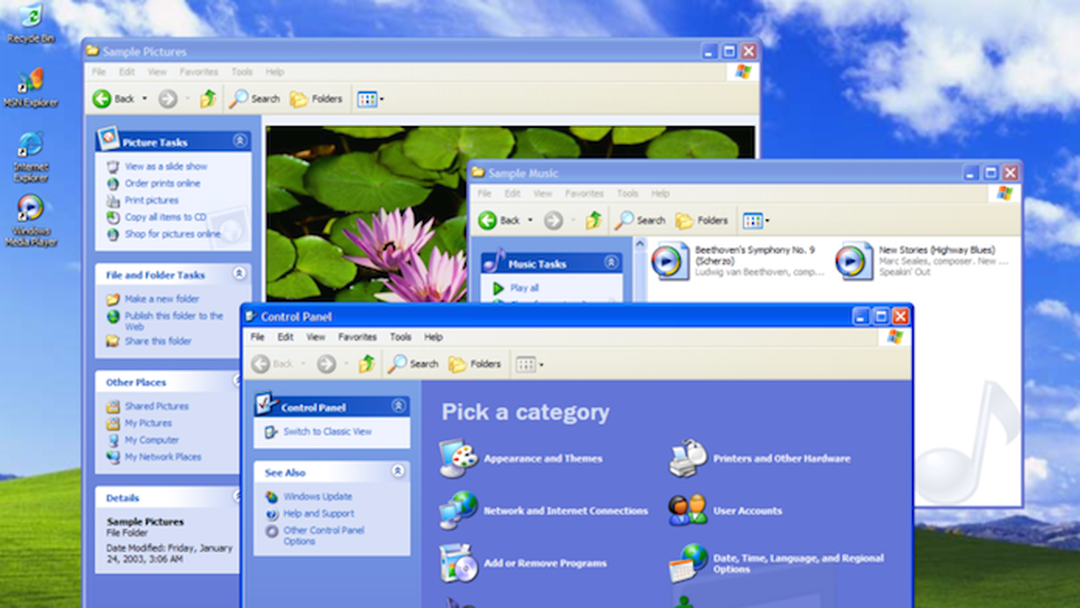Click Order prints online link

[163, 183]
